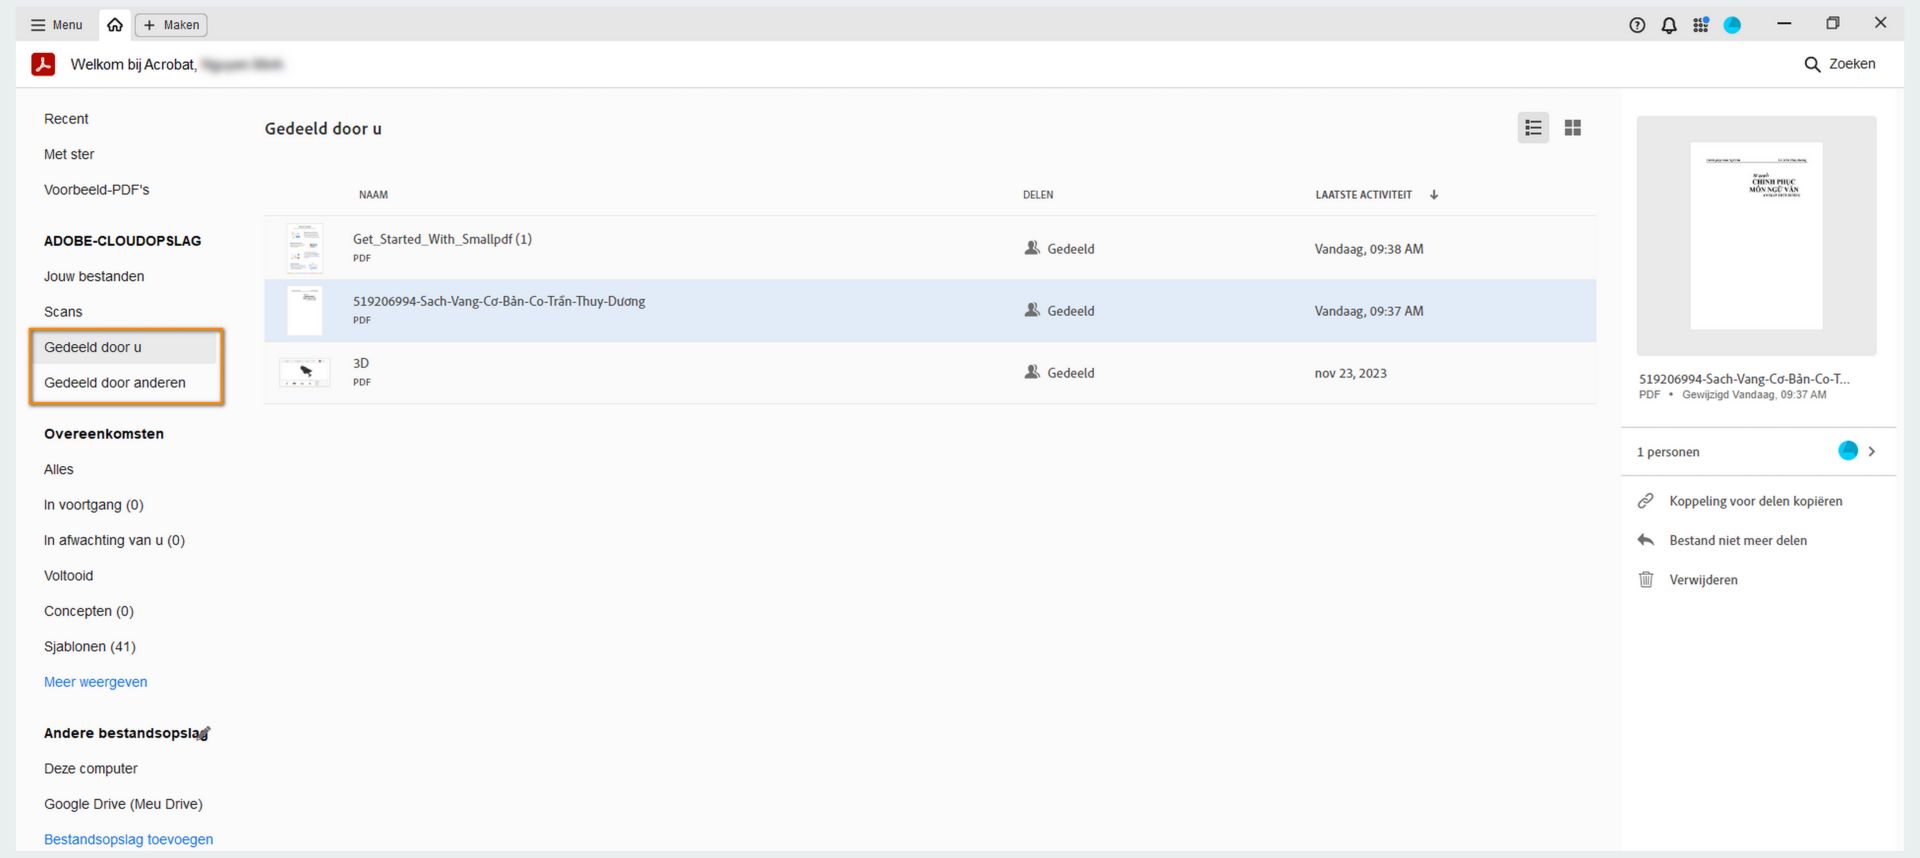Screen dimensions: 1920x858
Task: Open Sjablonen (41)
Action: [90, 647]
